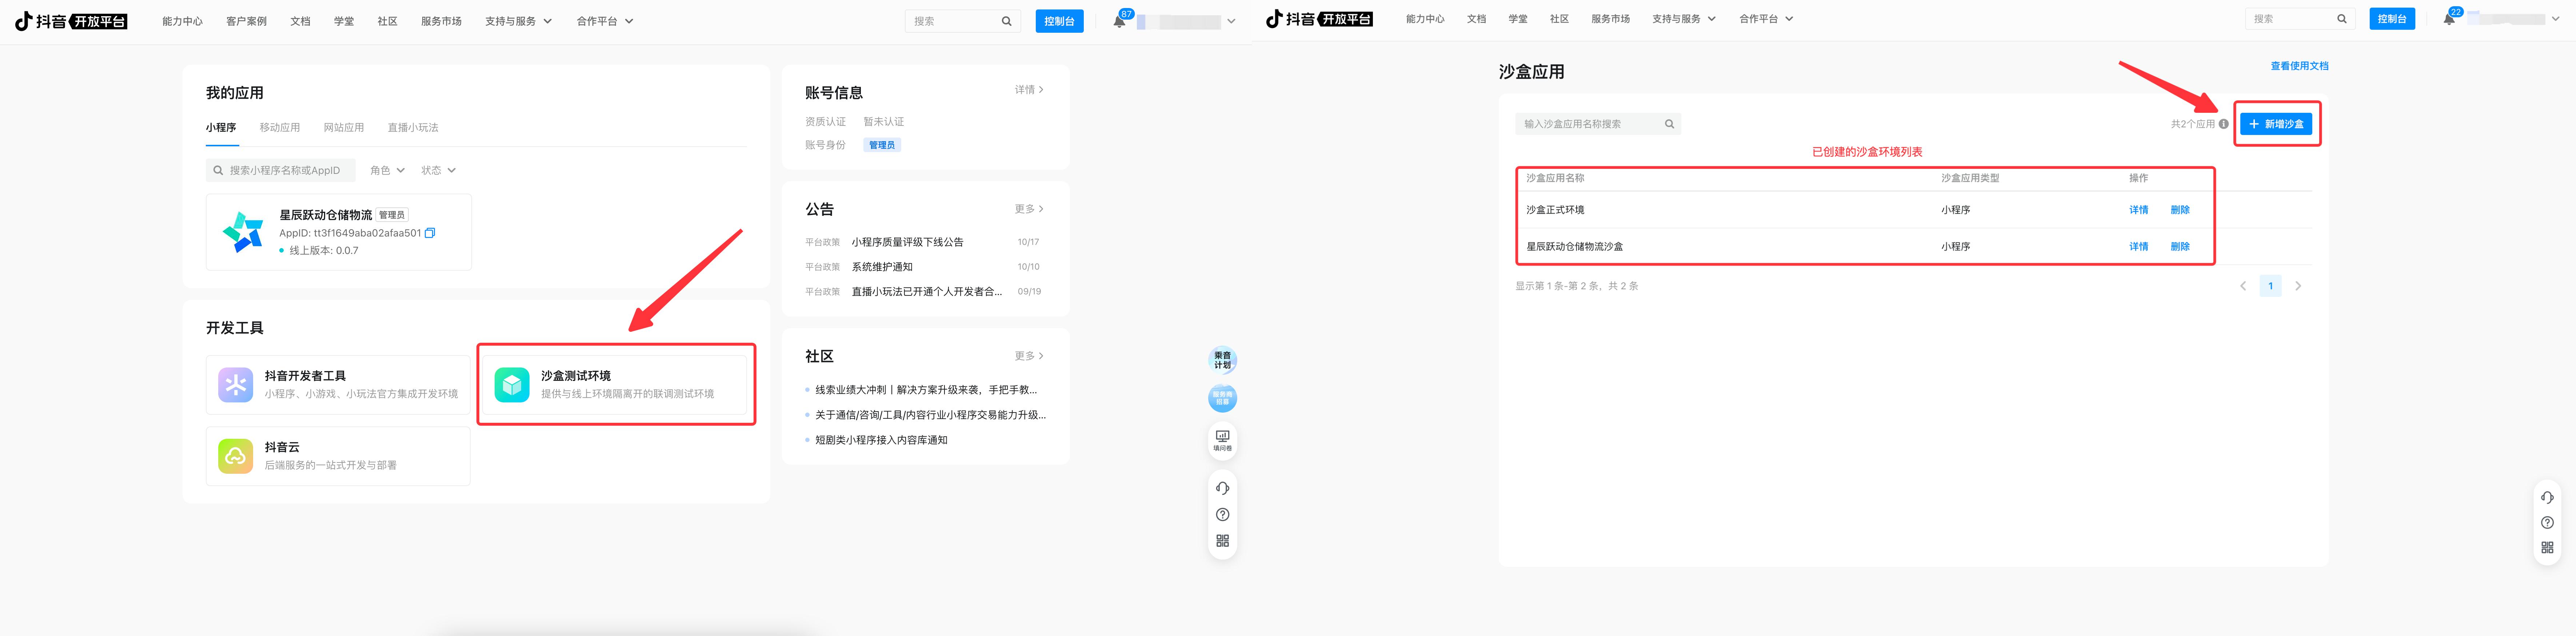Copy AppID with the copy icon

click(x=430, y=233)
